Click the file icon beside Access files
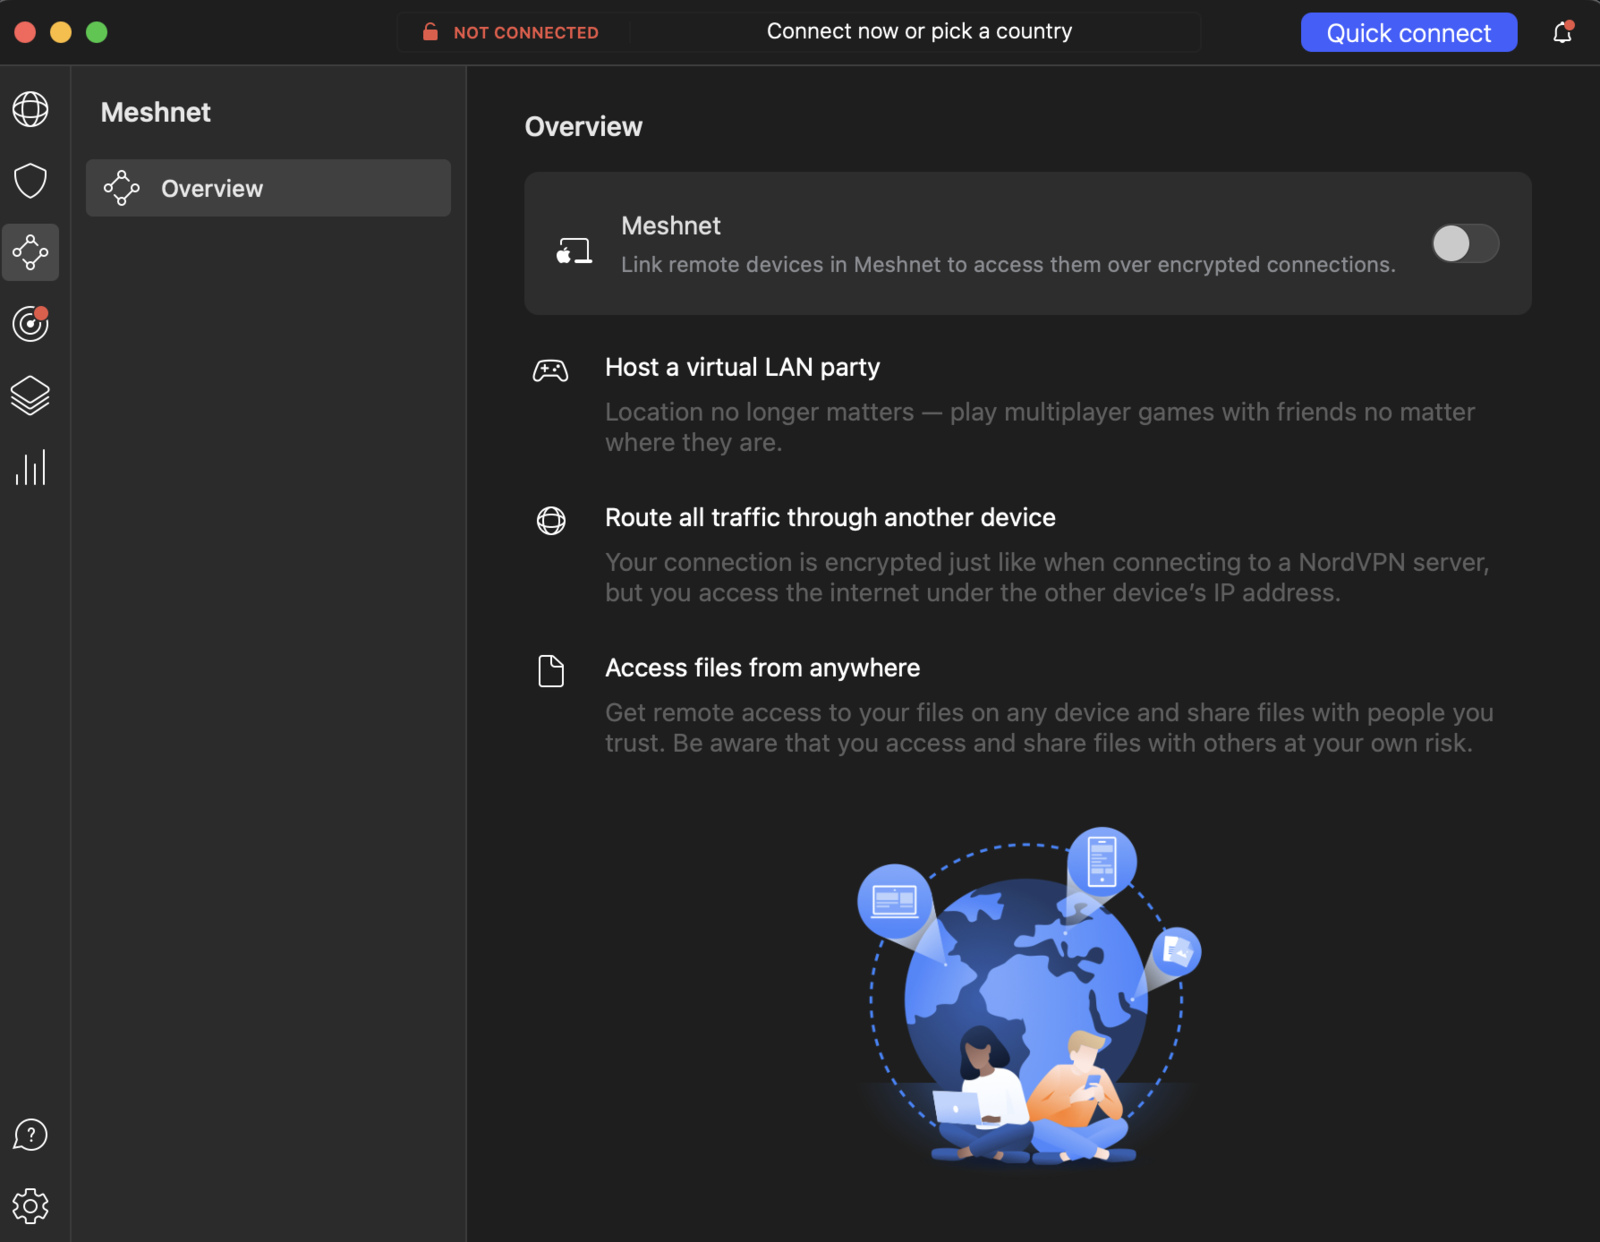 (x=551, y=671)
